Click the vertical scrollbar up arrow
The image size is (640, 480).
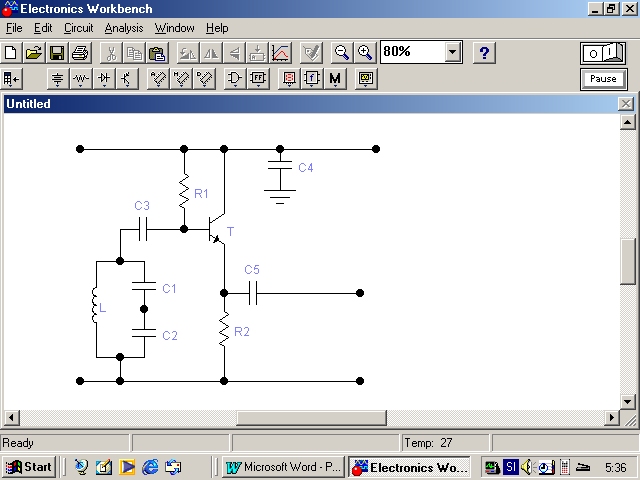coord(627,122)
